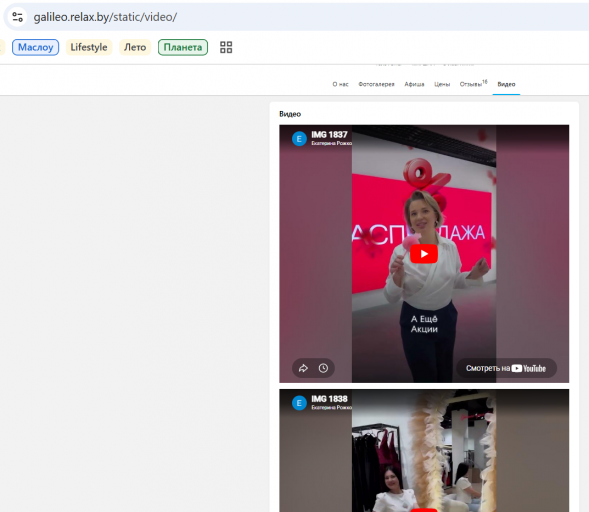Open the Планета bookmark

[x=183, y=47]
